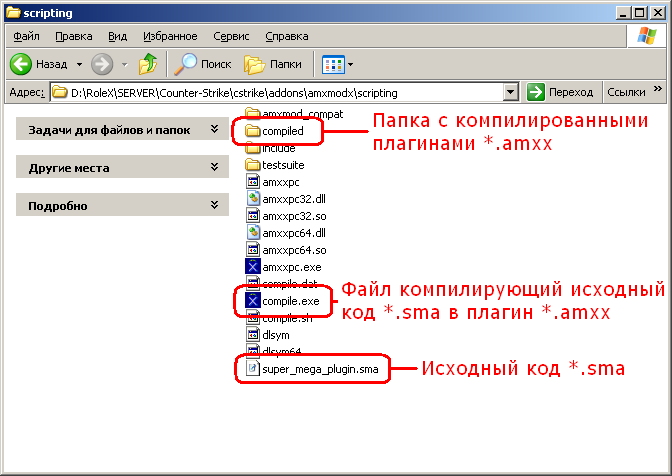Open the Сервис menu

[x=232, y=36]
